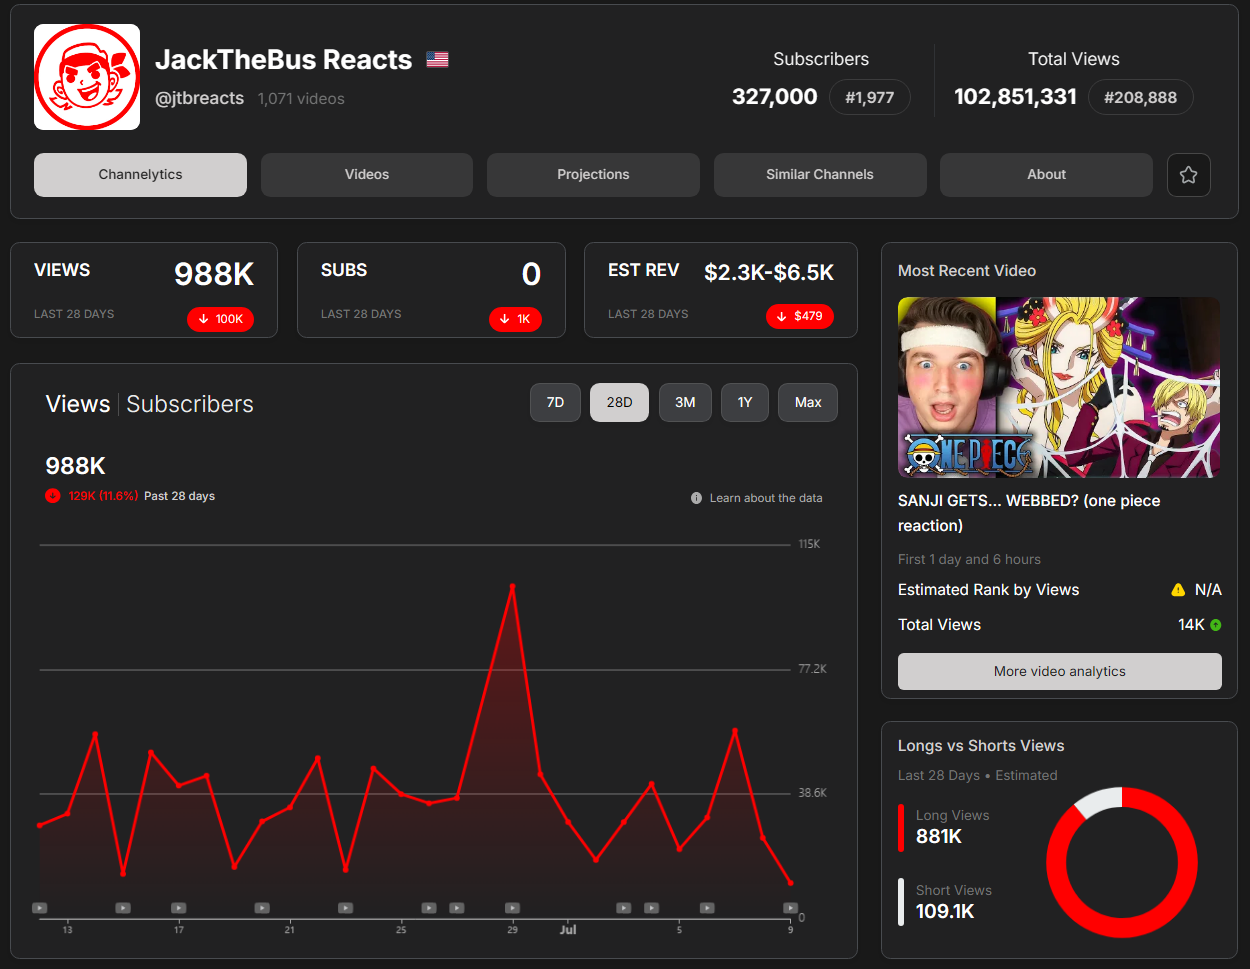The height and width of the screenshot is (969, 1250).
Task: Click the More video analytics button
Action: pos(1060,671)
